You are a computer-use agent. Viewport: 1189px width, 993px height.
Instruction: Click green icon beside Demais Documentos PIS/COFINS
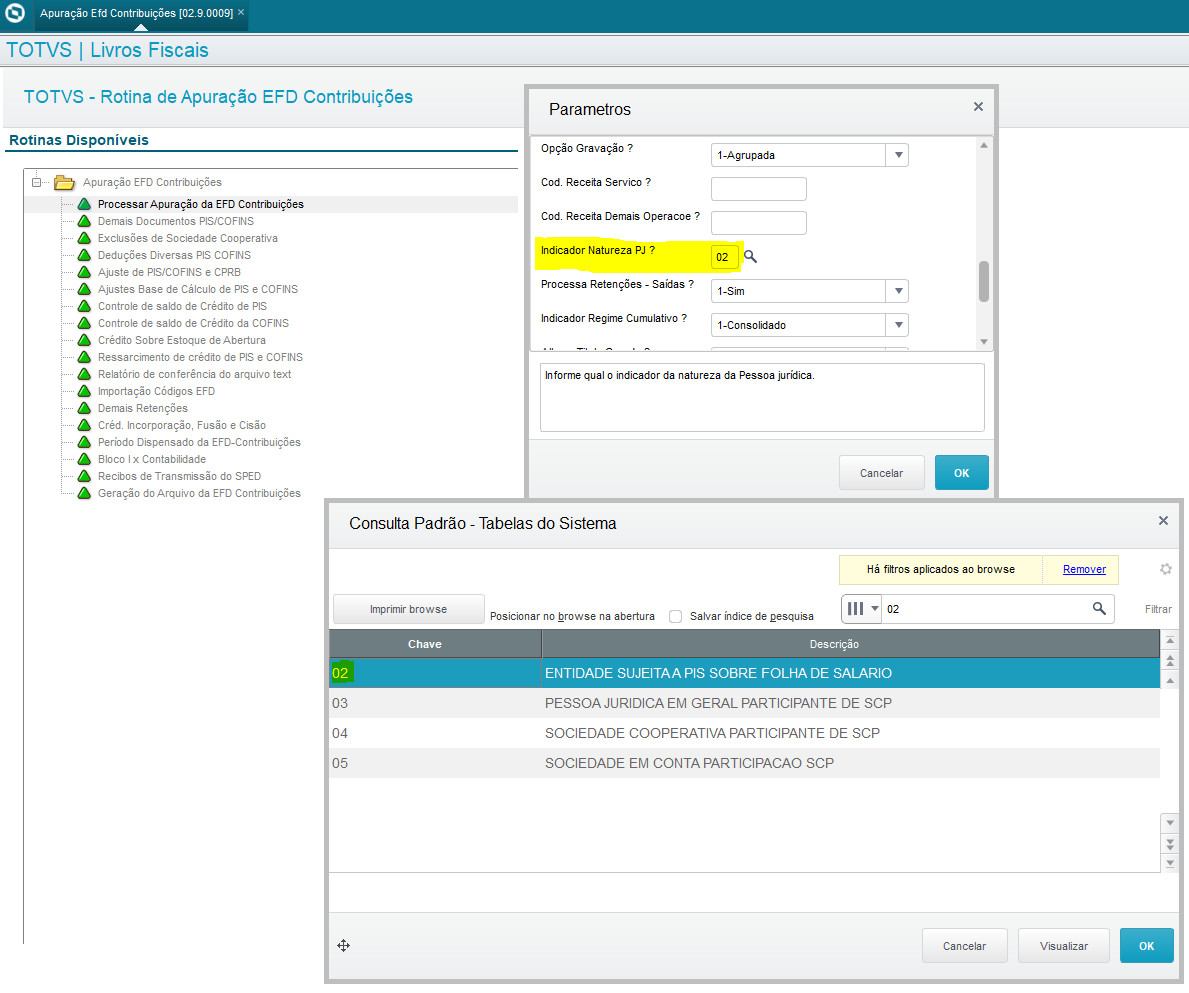(84, 221)
